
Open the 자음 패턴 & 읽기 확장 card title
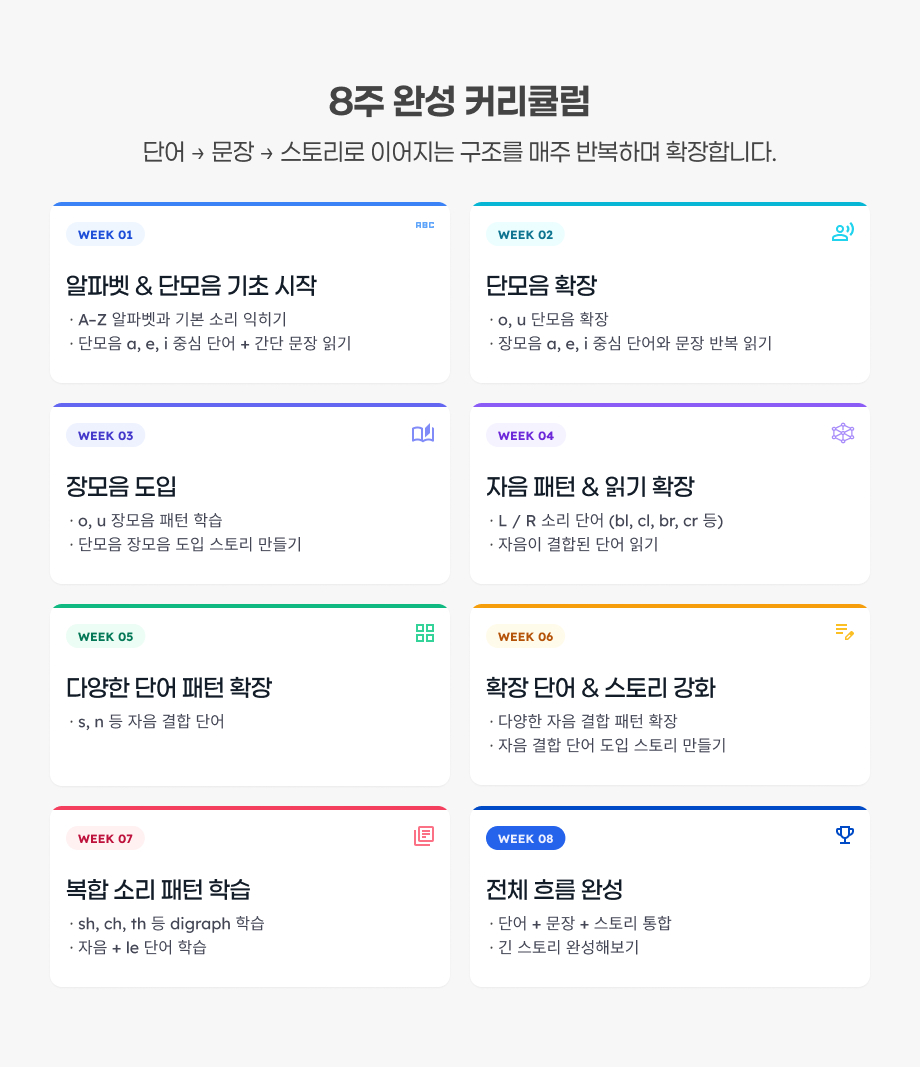point(590,487)
